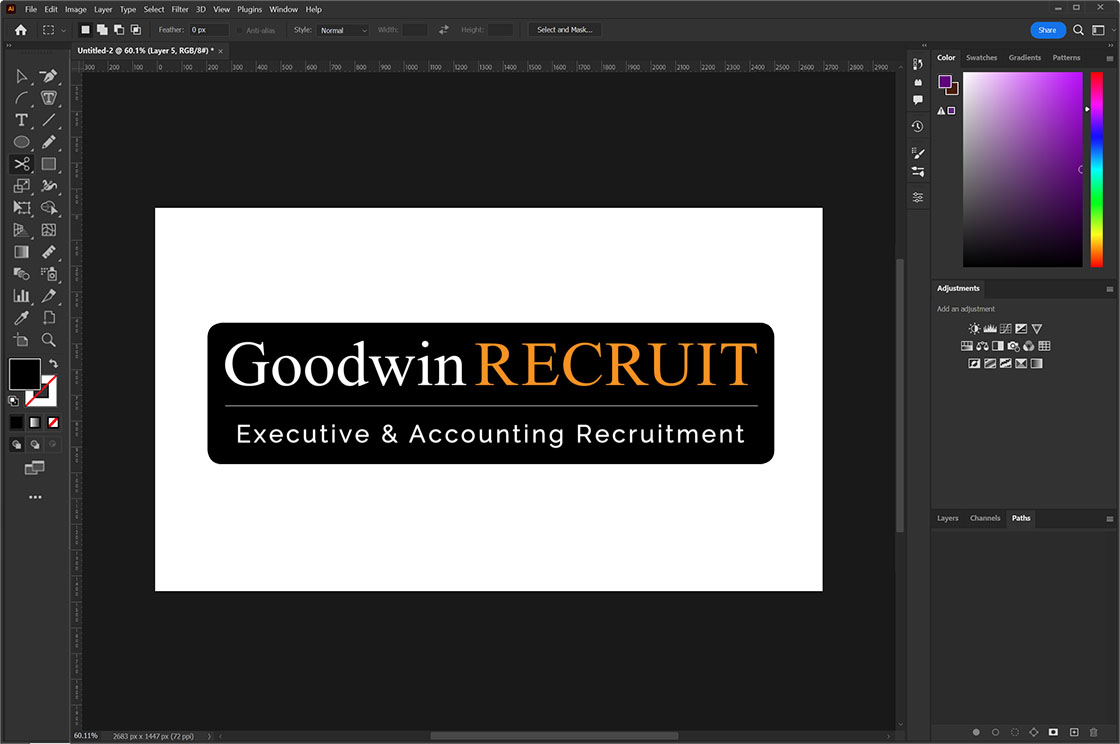1120x744 pixels.
Task: Choose the Ellipse shape tool
Action: [21, 142]
